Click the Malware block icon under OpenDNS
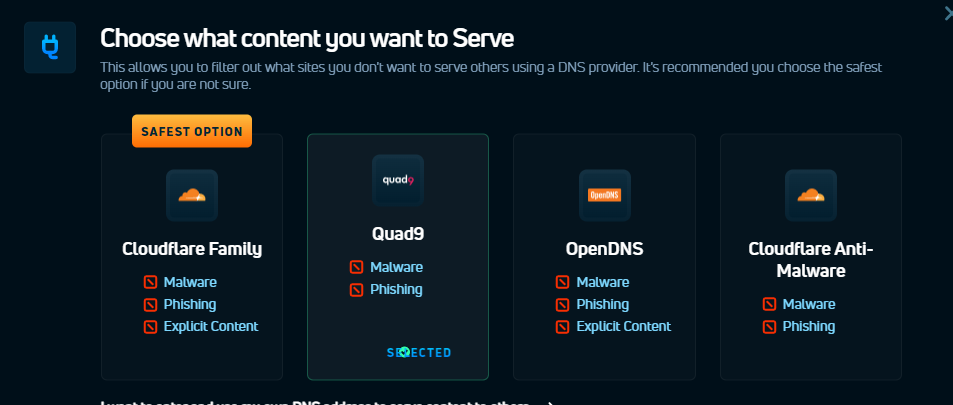The image size is (953, 405). coord(563,283)
